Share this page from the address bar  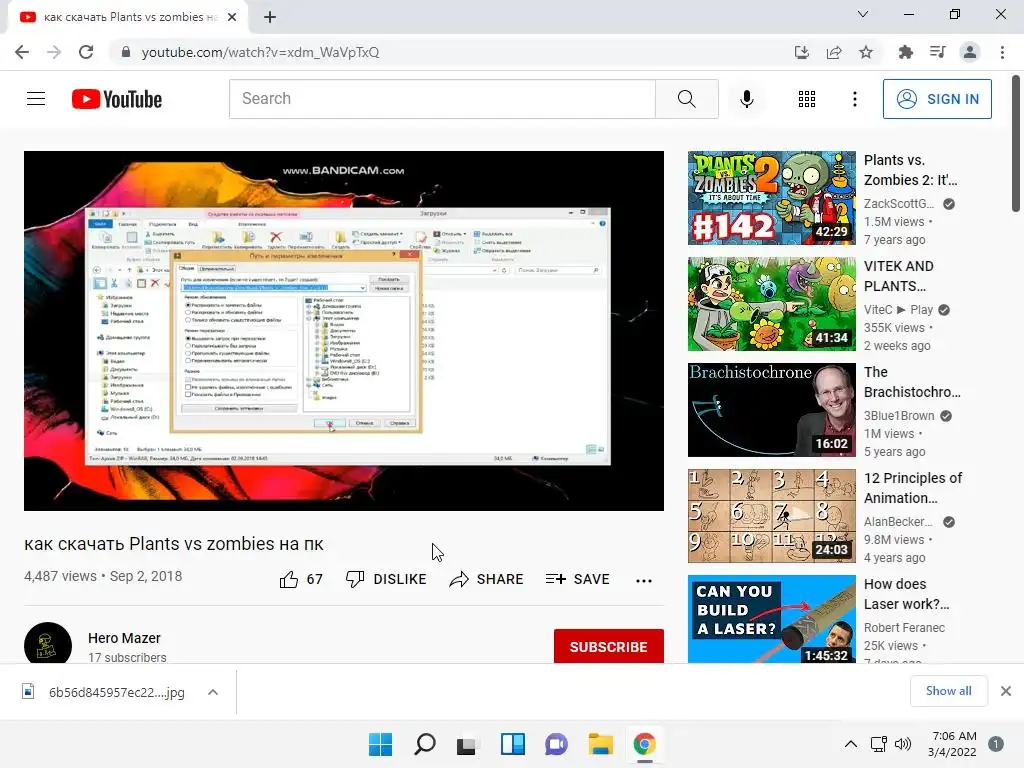(x=834, y=52)
